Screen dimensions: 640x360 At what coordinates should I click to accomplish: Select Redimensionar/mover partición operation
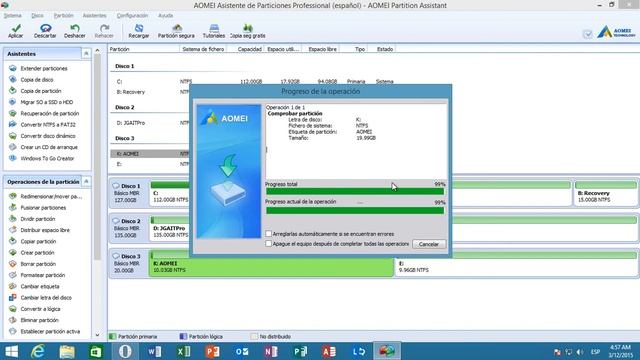51,196
